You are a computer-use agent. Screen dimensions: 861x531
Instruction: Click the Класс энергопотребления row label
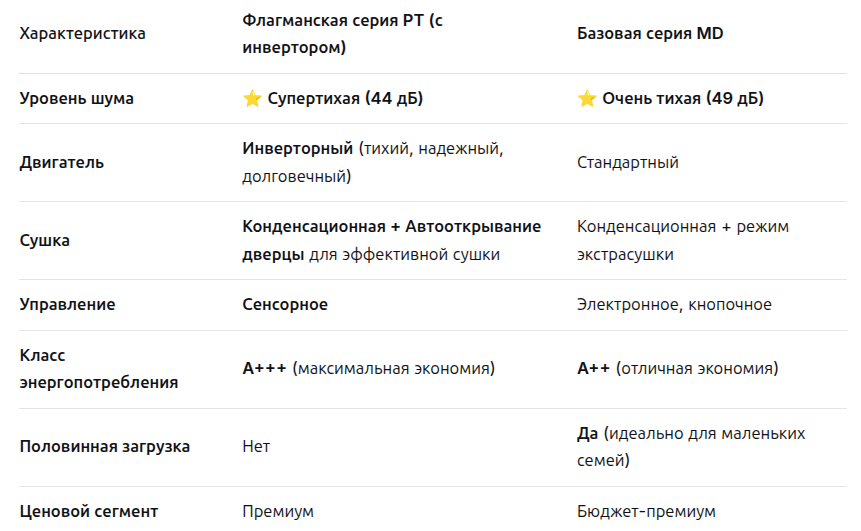(x=99, y=368)
